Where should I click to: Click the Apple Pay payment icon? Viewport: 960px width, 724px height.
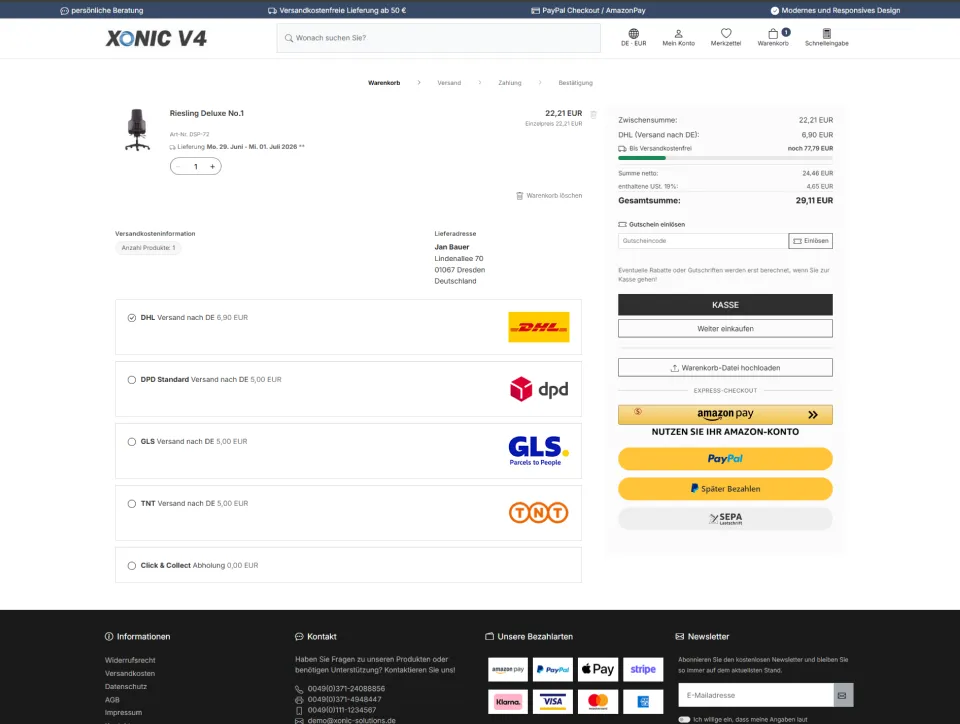click(x=598, y=670)
